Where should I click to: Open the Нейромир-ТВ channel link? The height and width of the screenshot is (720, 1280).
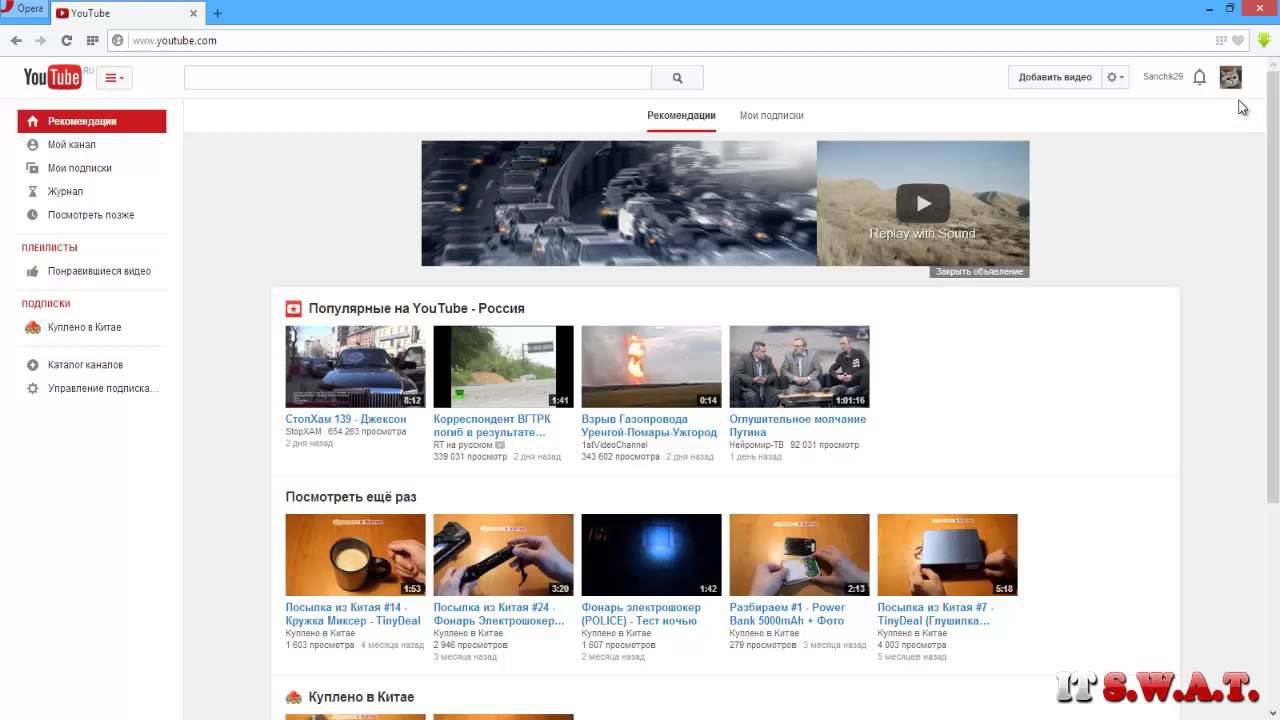pos(757,445)
